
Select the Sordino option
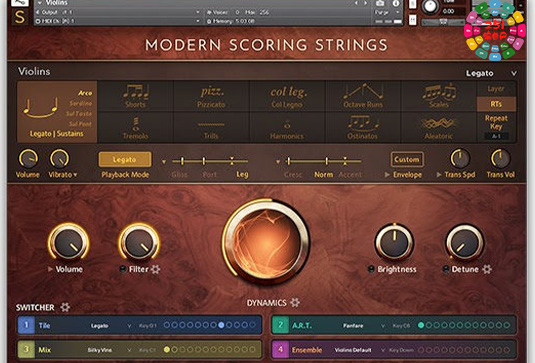click(81, 103)
